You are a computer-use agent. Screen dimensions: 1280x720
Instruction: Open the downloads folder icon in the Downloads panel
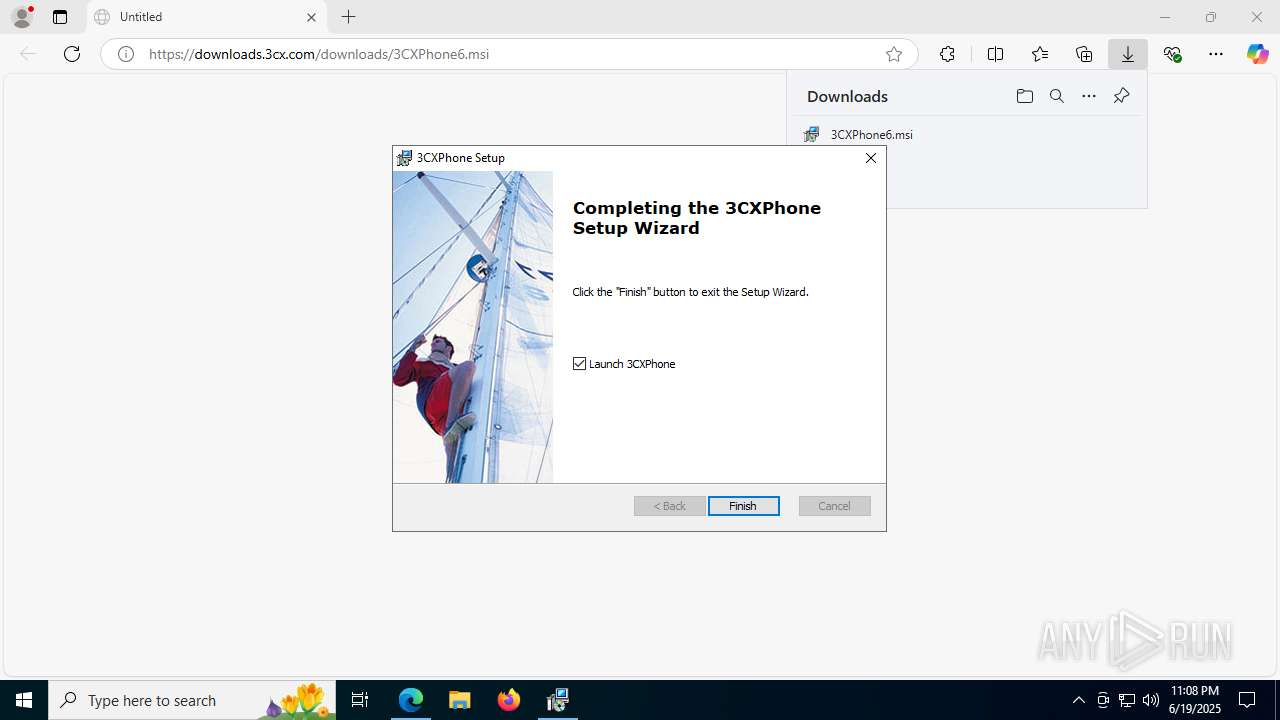[1024, 96]
